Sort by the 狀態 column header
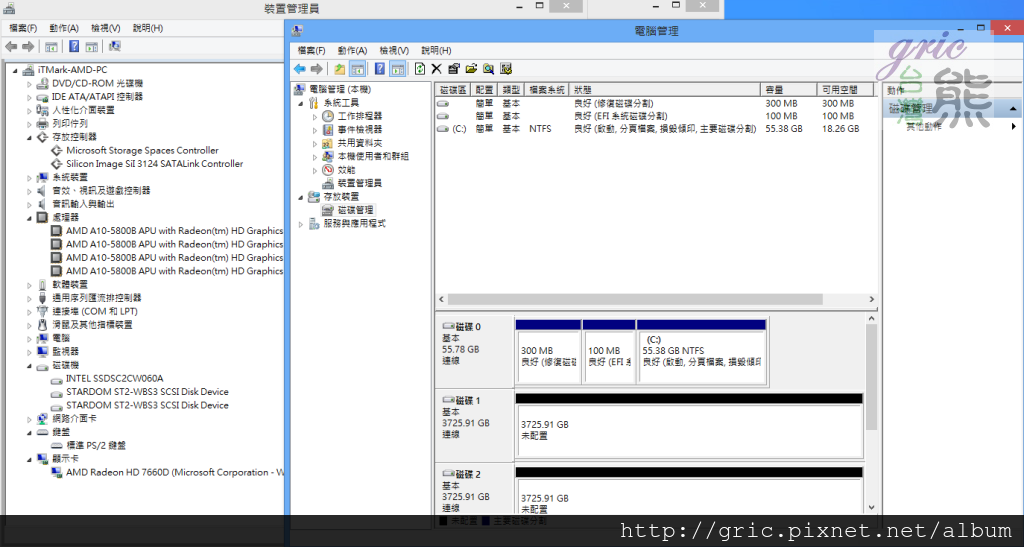The image size is (1024, 547). (x=665, y=90)
